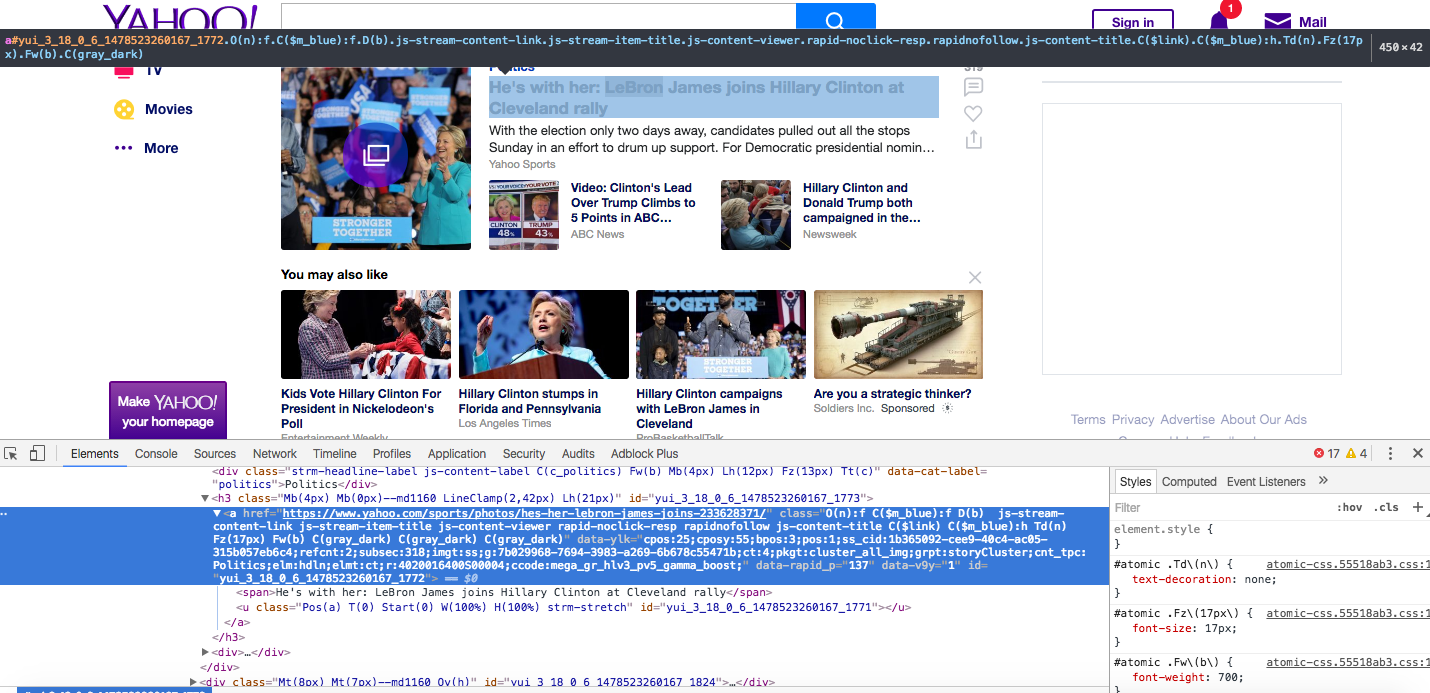
Task: Open Hillary Clinton stumps in Florida story
Action: pos(530,401)
